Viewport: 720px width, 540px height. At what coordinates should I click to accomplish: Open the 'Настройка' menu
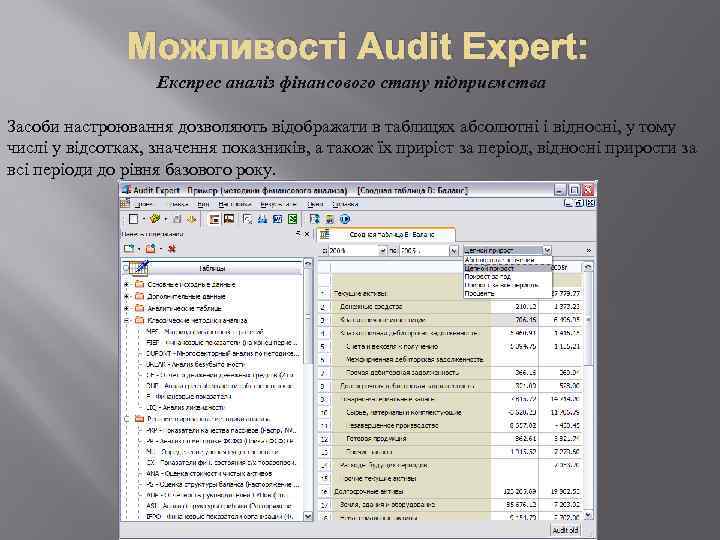[x=235, y=204]
